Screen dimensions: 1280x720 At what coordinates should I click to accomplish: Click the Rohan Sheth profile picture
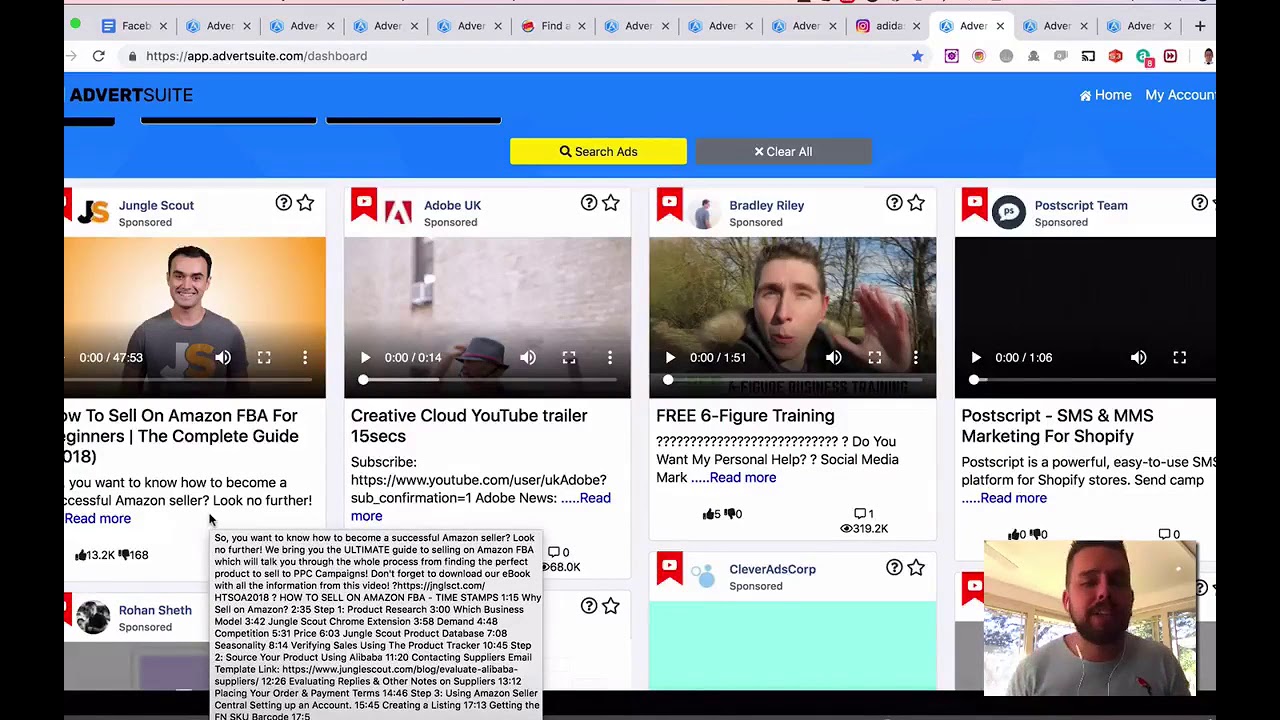[93, 618]
